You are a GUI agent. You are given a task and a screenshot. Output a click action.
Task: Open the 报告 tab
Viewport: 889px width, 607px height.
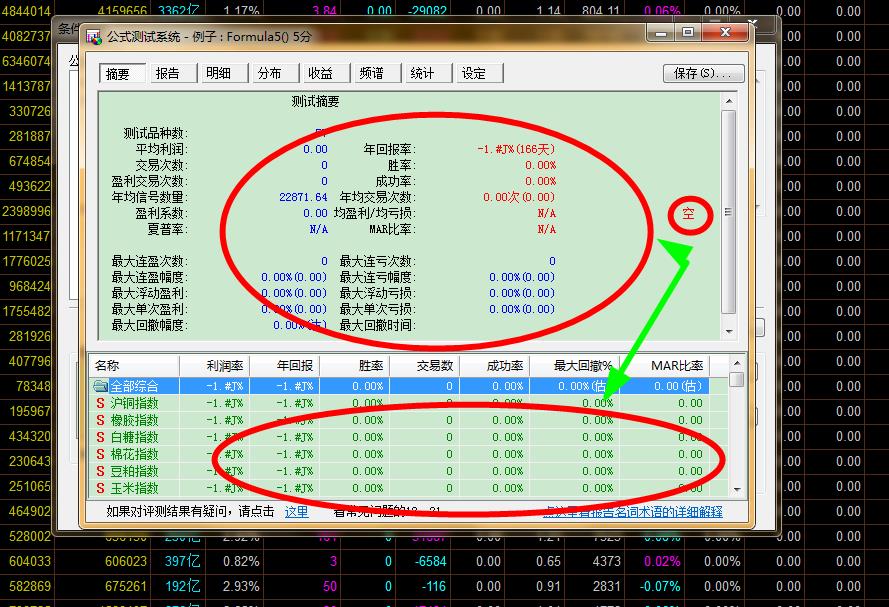point(172,73)
